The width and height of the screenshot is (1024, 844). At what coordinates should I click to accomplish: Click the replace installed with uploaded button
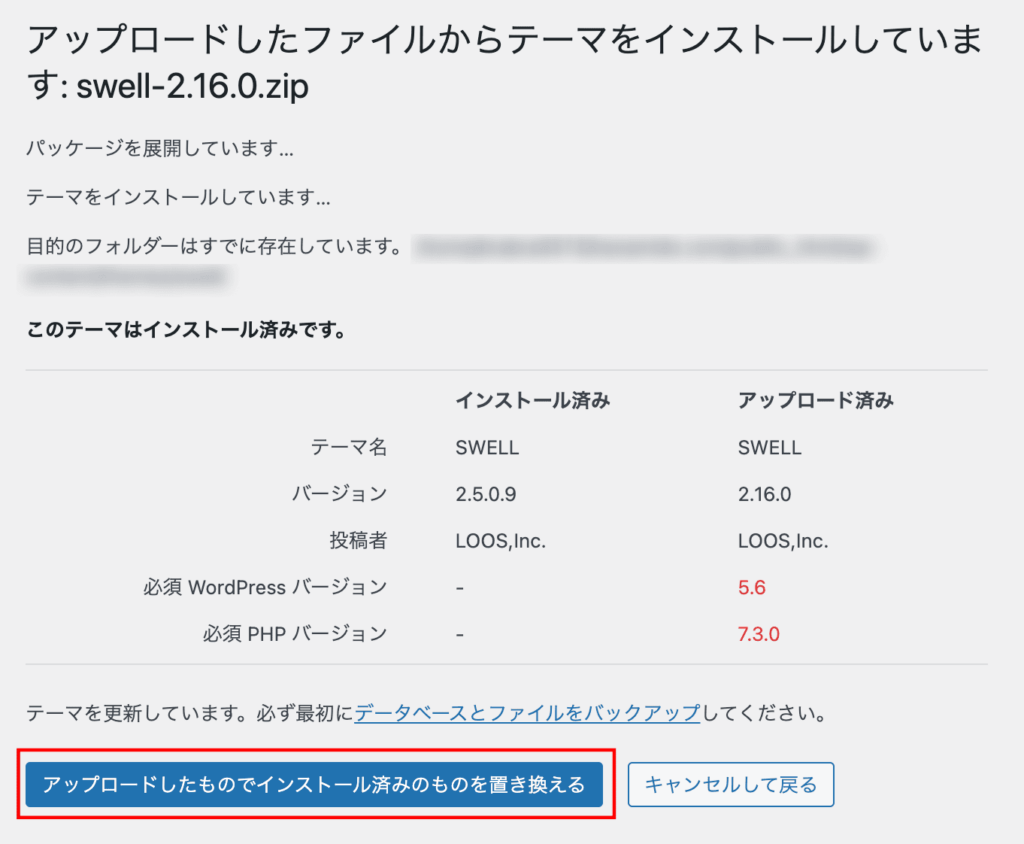click(x=314, y=785)
